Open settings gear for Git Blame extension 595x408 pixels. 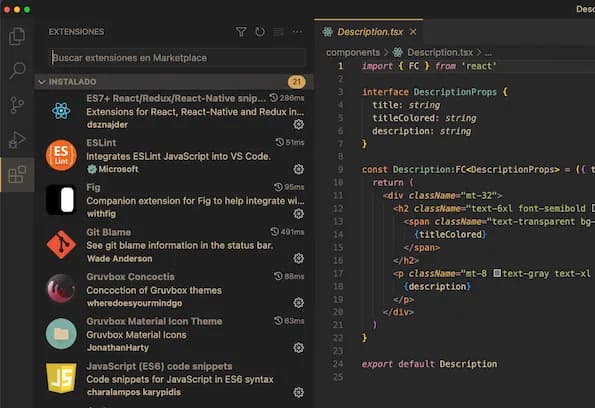[x=299, y=258]
